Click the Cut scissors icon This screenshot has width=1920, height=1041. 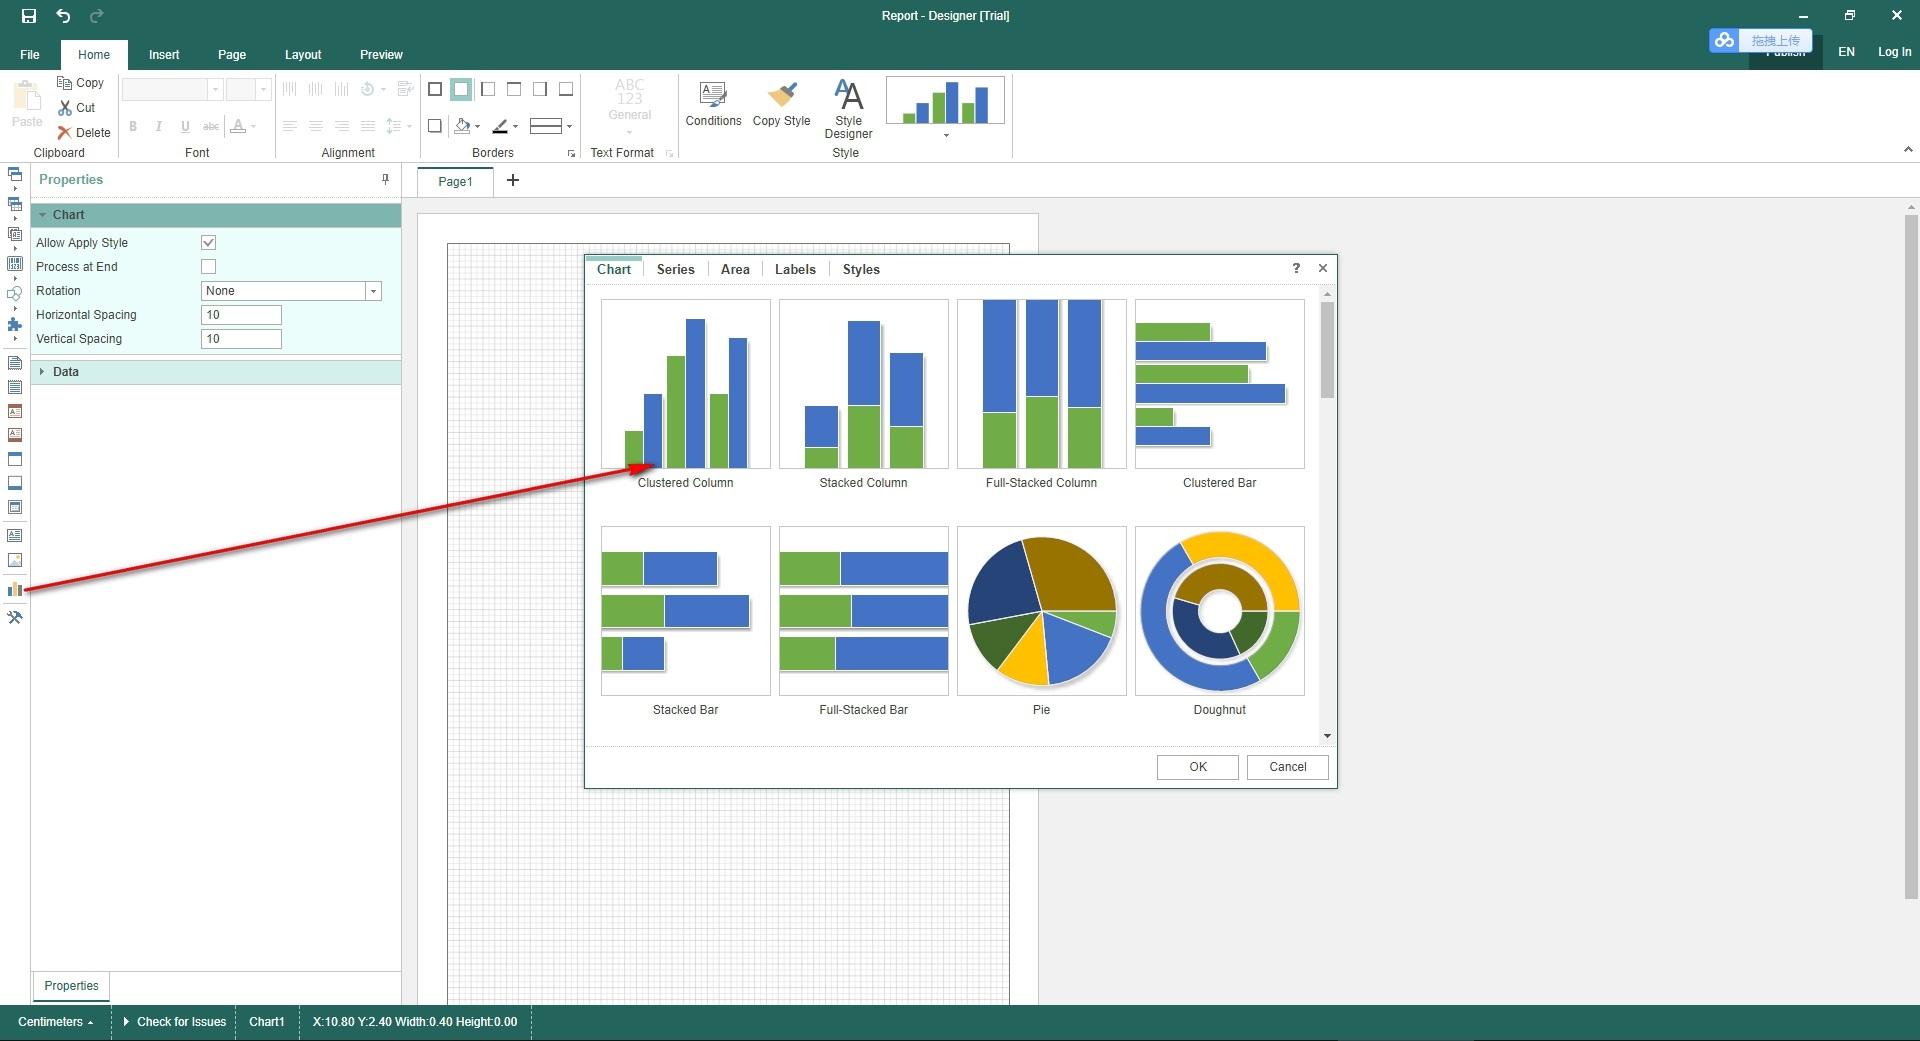pyautogui.click(x=66, y=108)
